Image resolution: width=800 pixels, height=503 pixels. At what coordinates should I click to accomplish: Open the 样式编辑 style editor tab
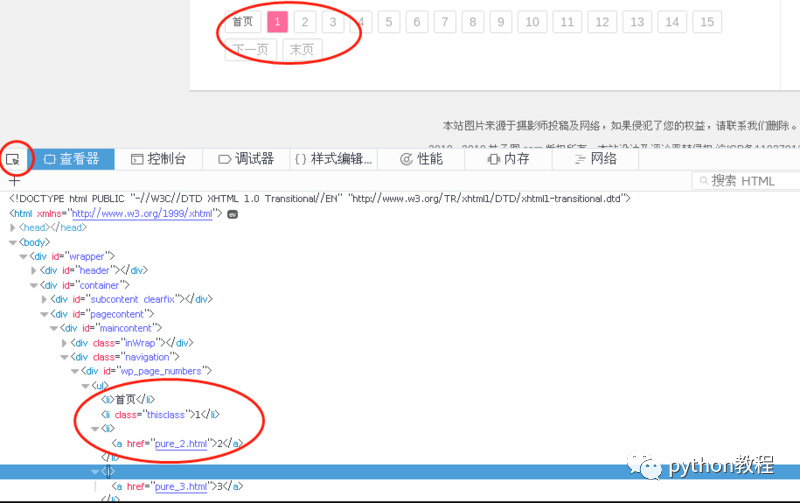(x=334, y=159)
